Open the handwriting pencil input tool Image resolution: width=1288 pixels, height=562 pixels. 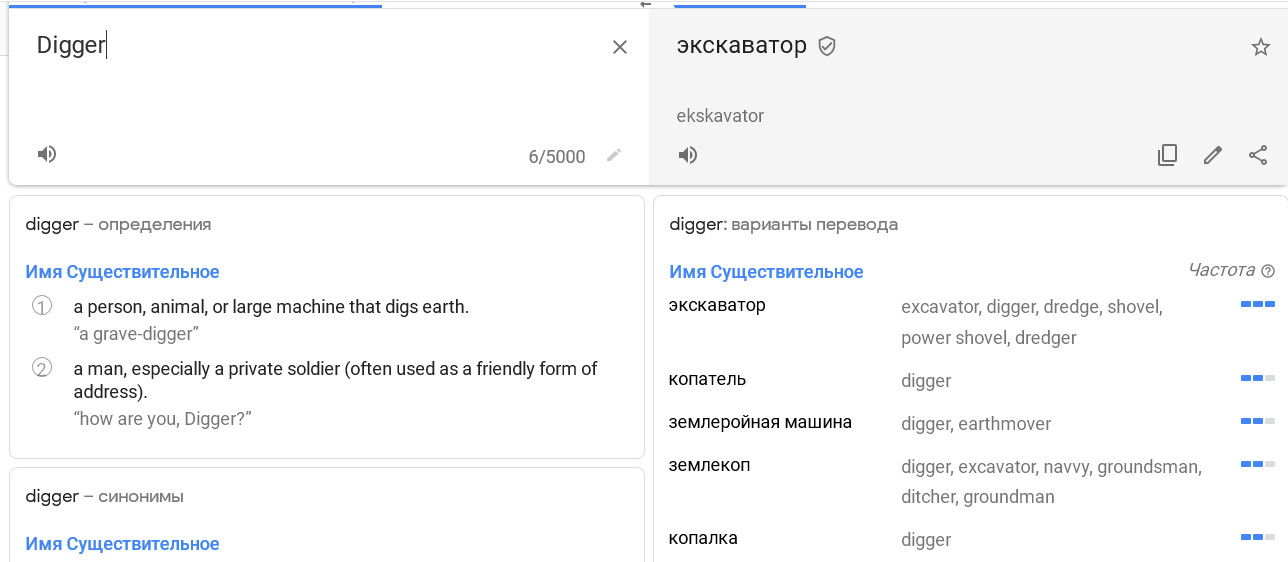614,155
